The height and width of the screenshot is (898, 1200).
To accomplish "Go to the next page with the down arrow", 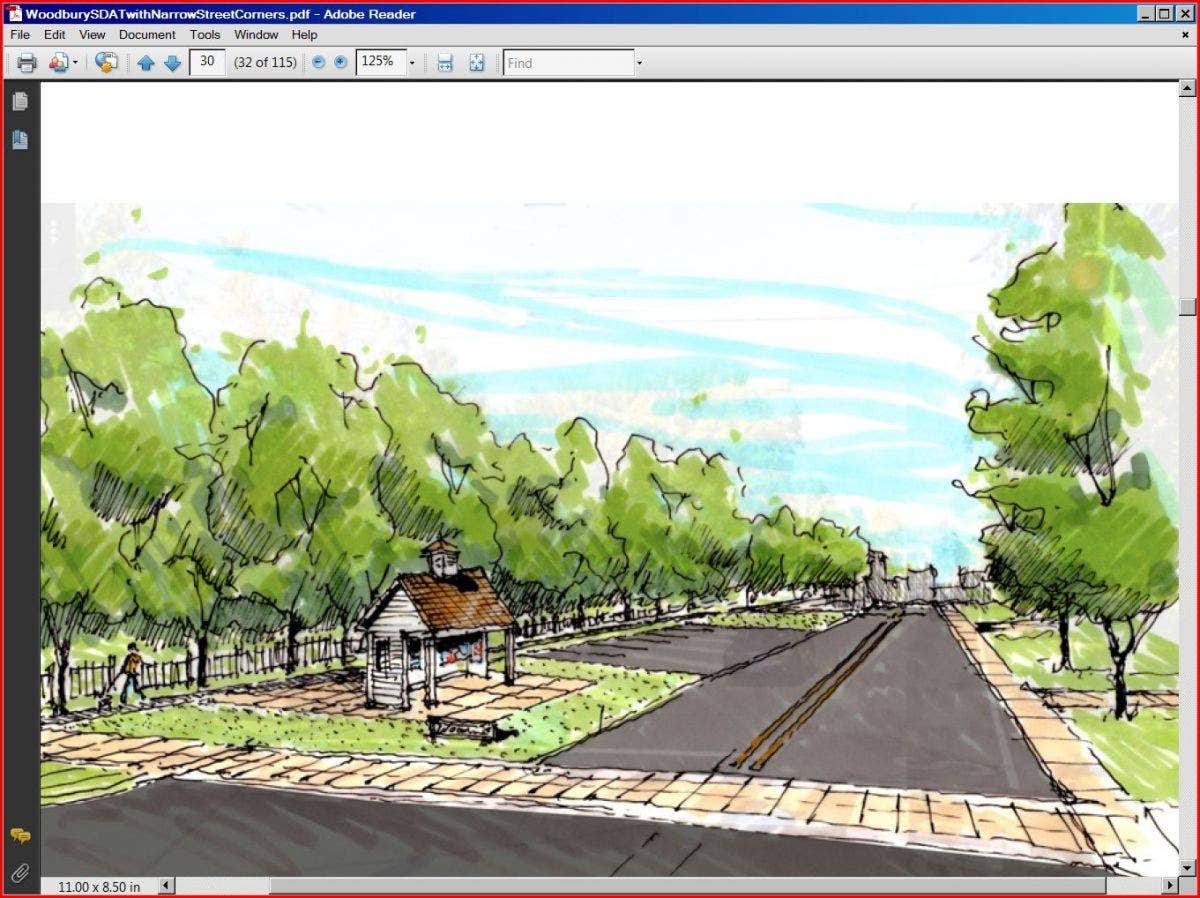I will pos(172,62).
